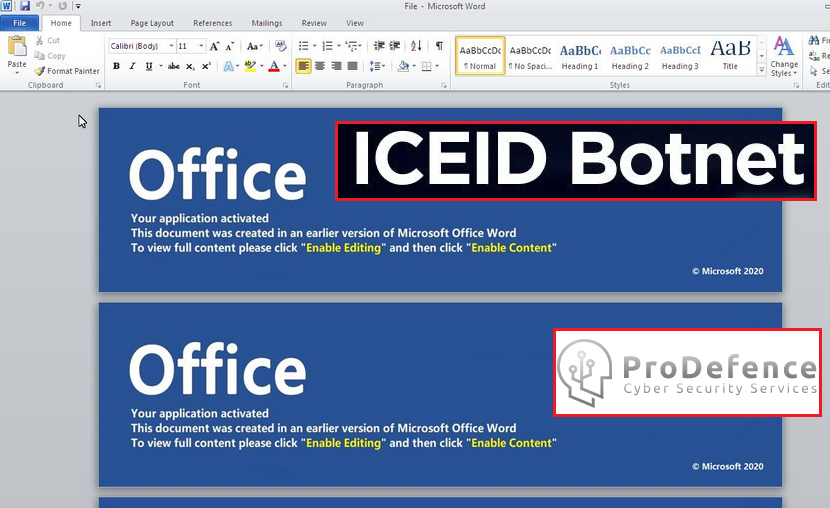
Task: Align text right
Action: tap(336, 66)
